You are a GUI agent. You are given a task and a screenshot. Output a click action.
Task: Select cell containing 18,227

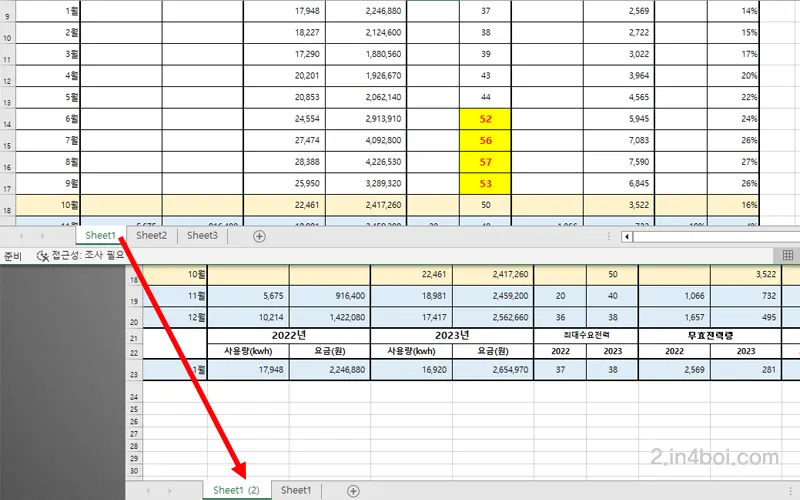coord(284,33)
